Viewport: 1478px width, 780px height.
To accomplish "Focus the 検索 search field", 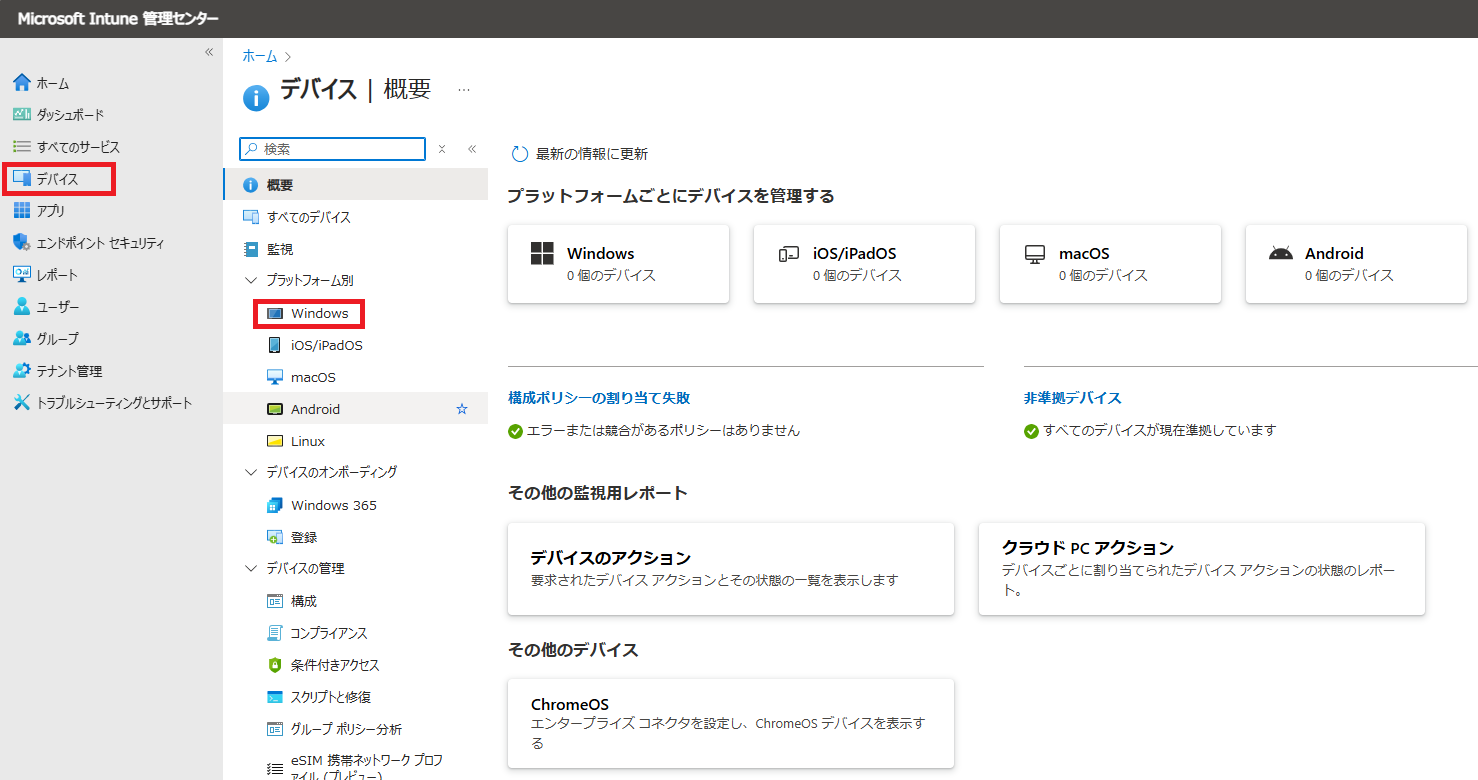I will (333, 149).
